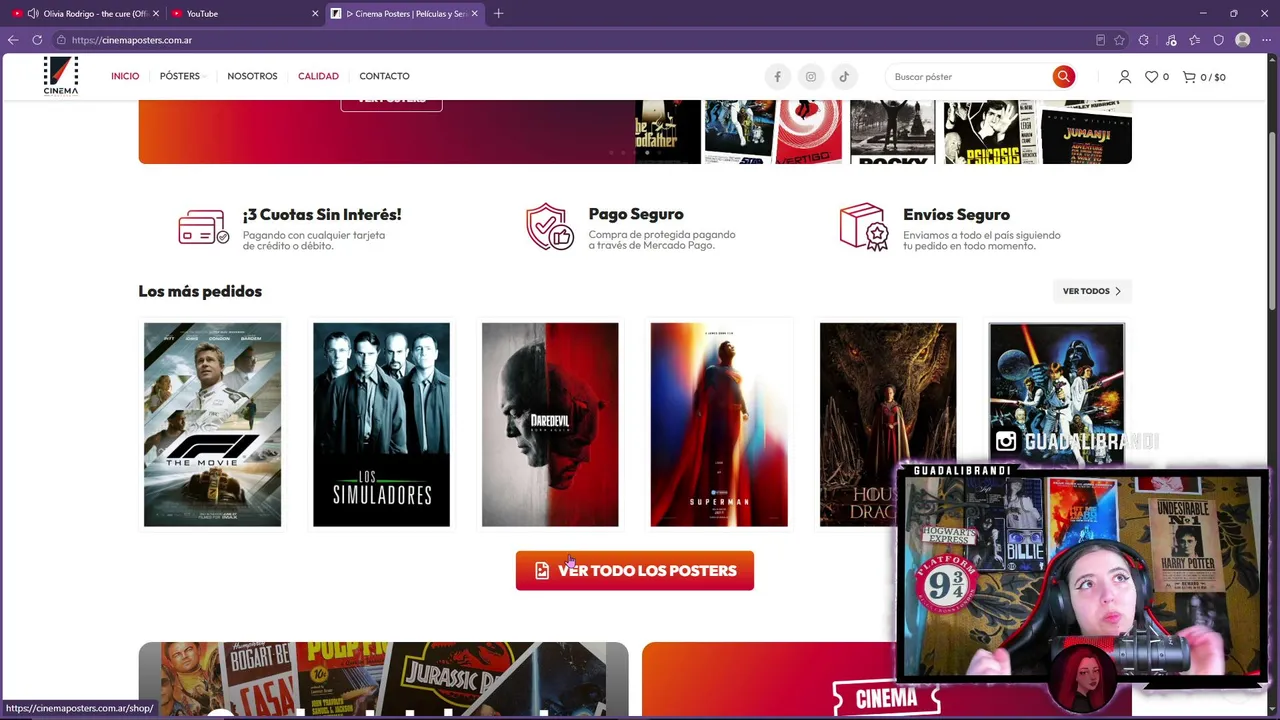View site information via the lock icon
The height and width of the screenshot is (720, 1280).
(61, 40)
